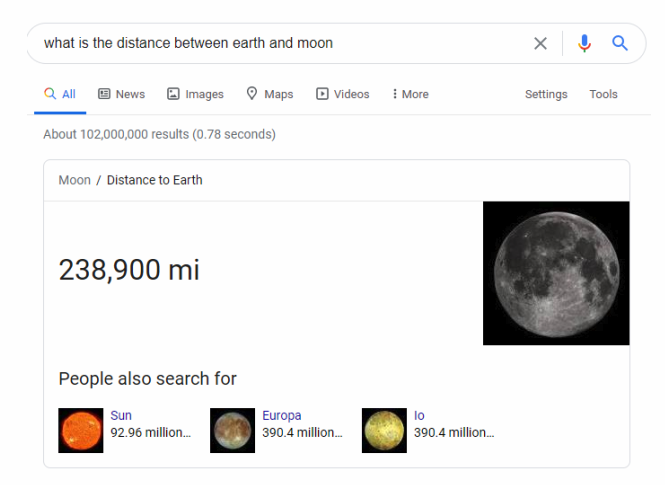Switch to the News tab

tap(121, 94)
